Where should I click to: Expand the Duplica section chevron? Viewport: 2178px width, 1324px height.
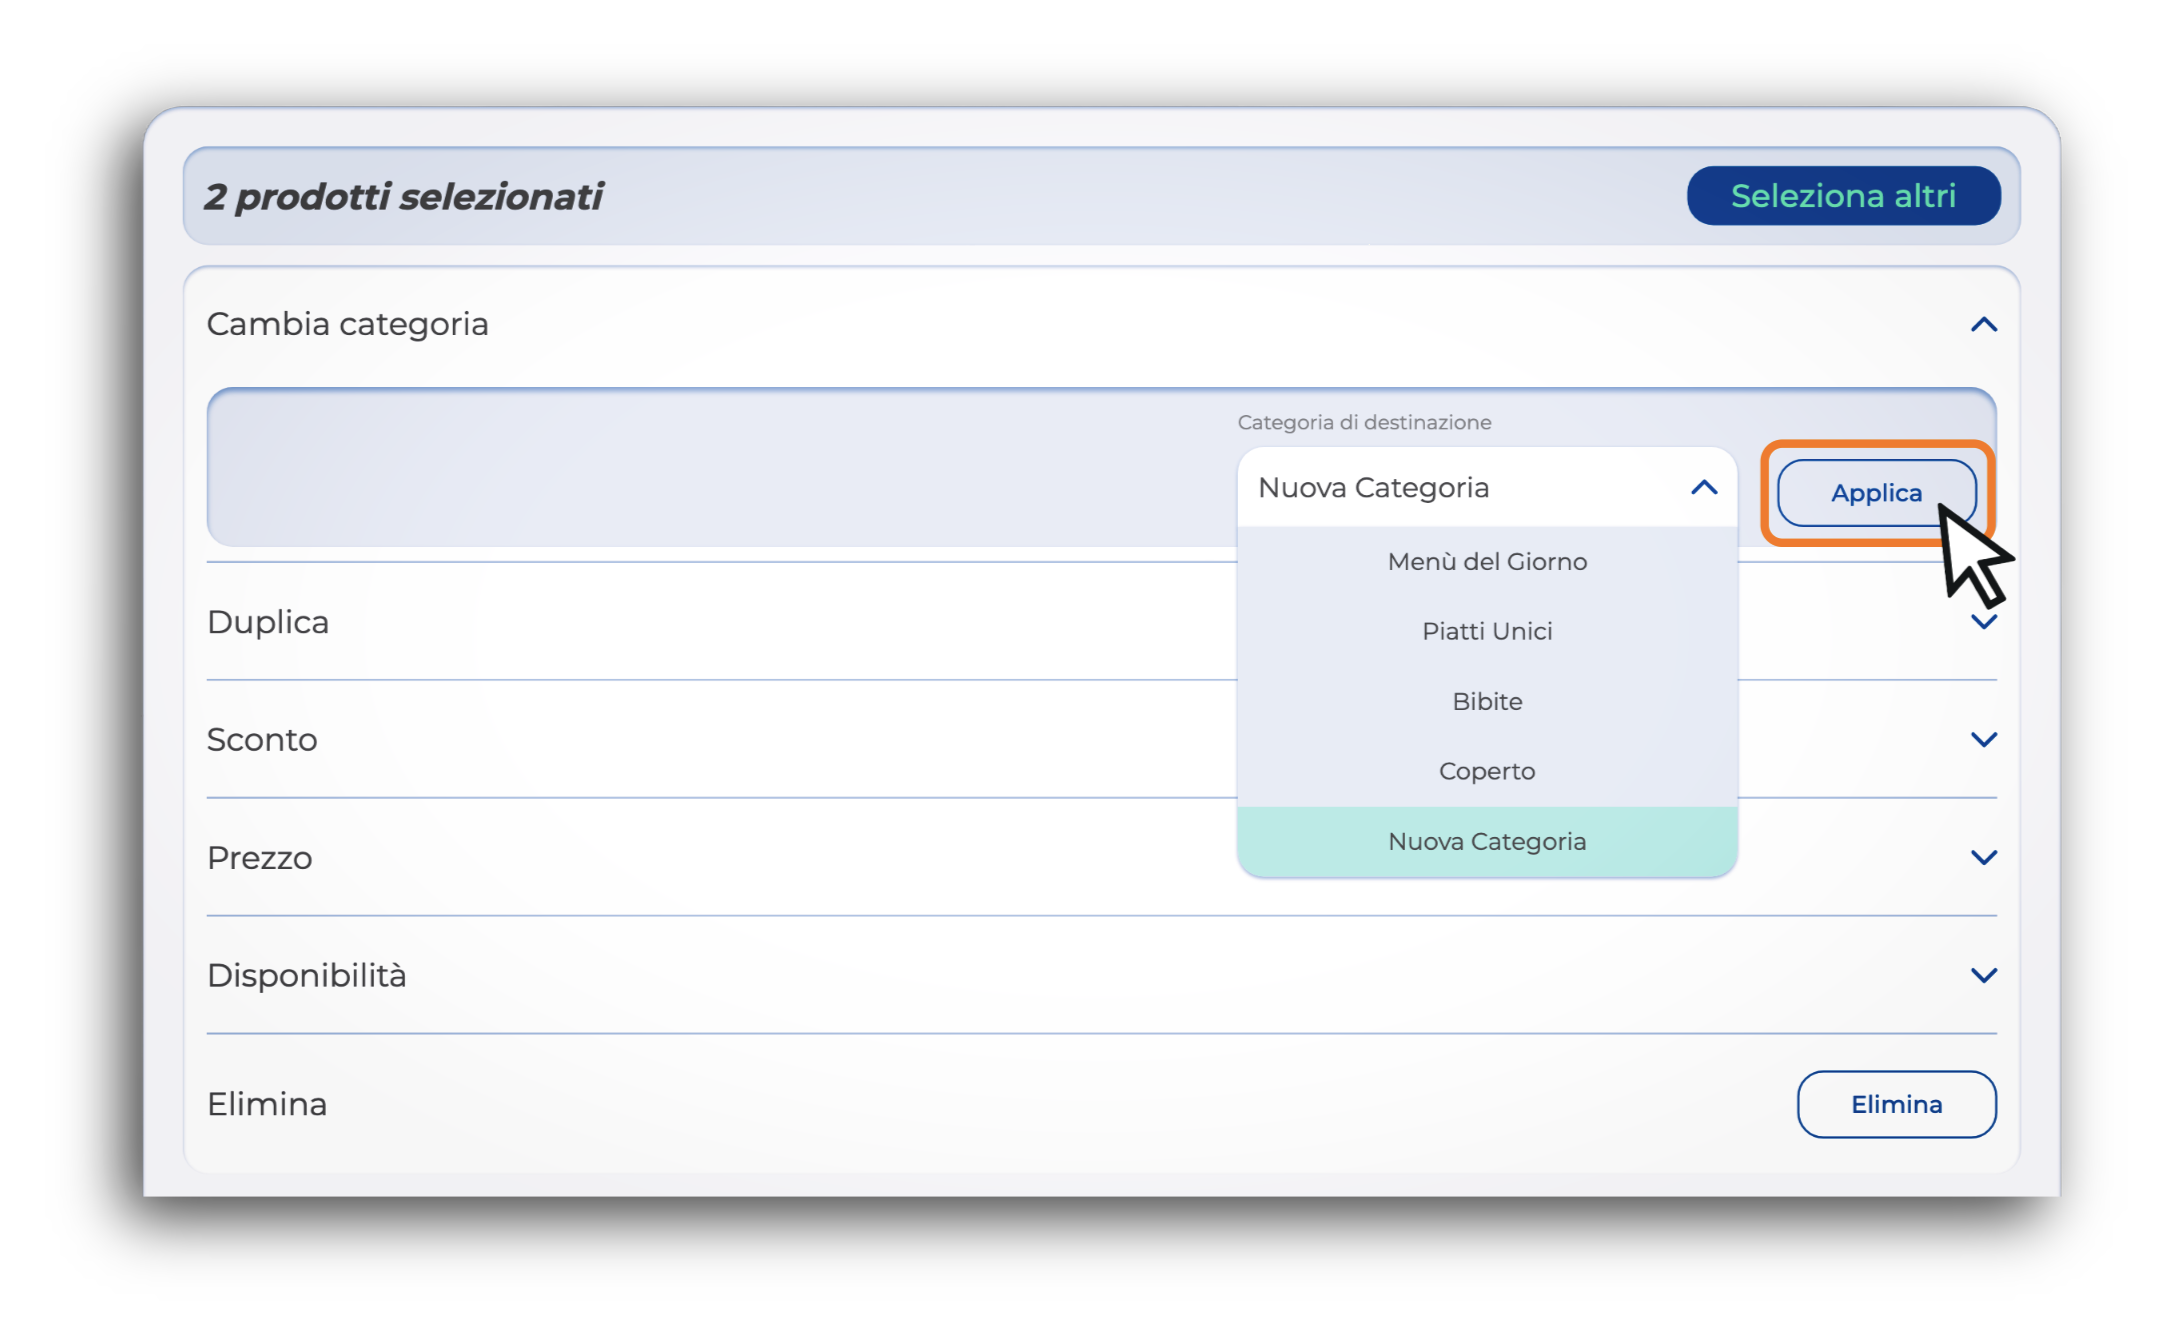click(1983, 622)
